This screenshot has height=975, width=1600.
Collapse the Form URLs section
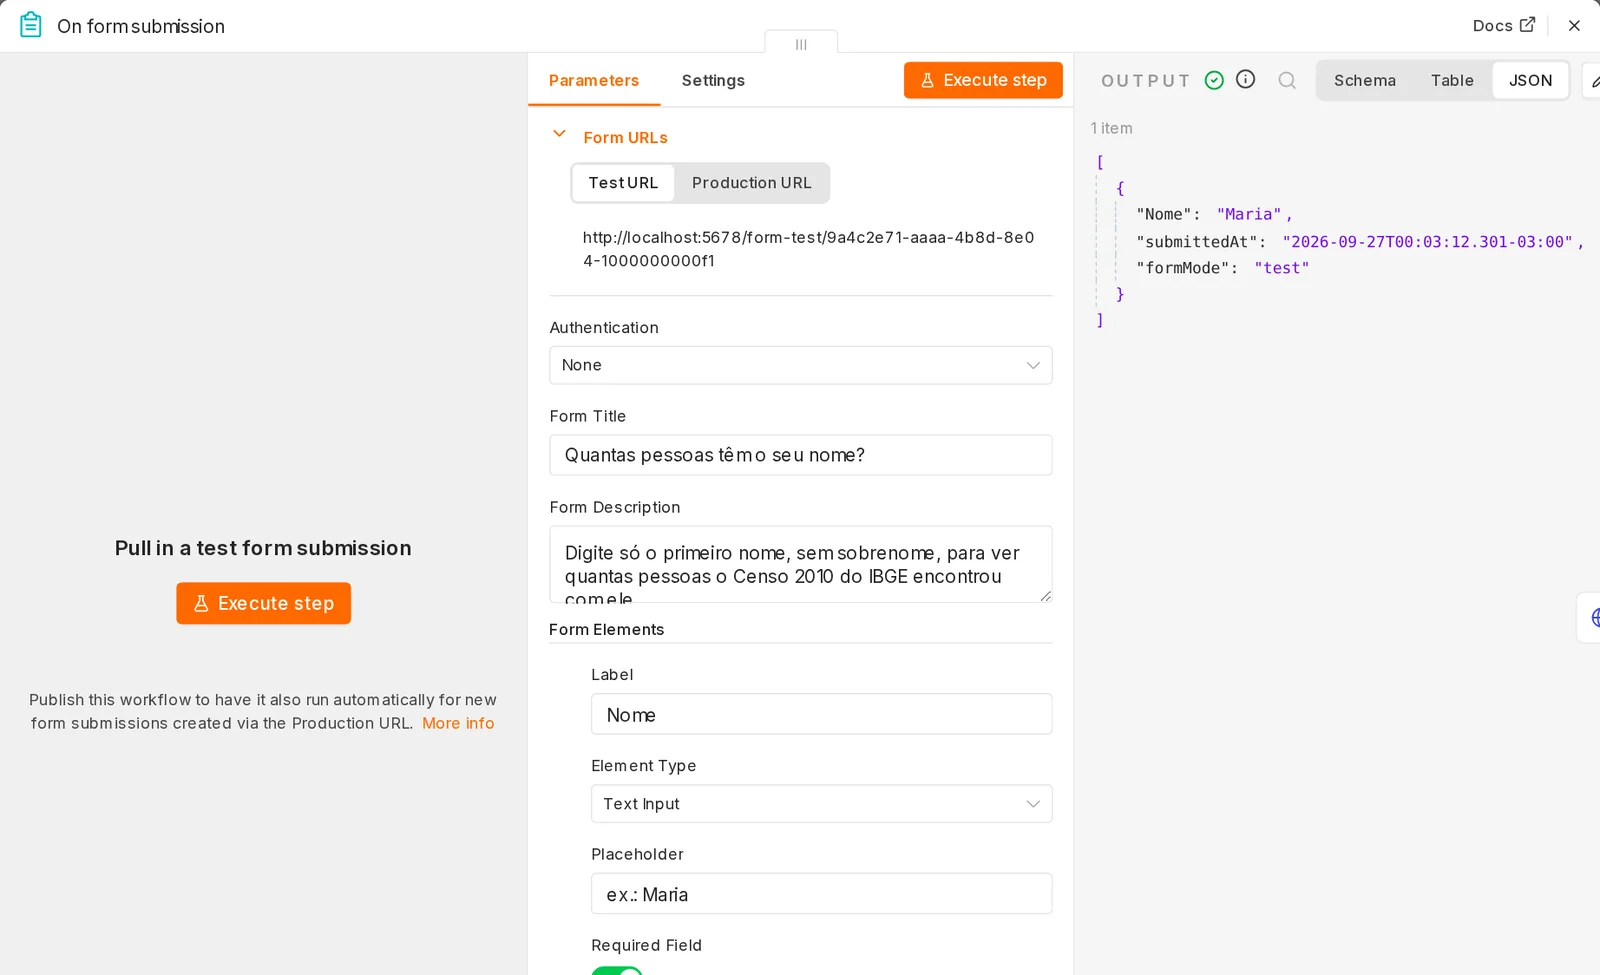(x=559, y=134)
